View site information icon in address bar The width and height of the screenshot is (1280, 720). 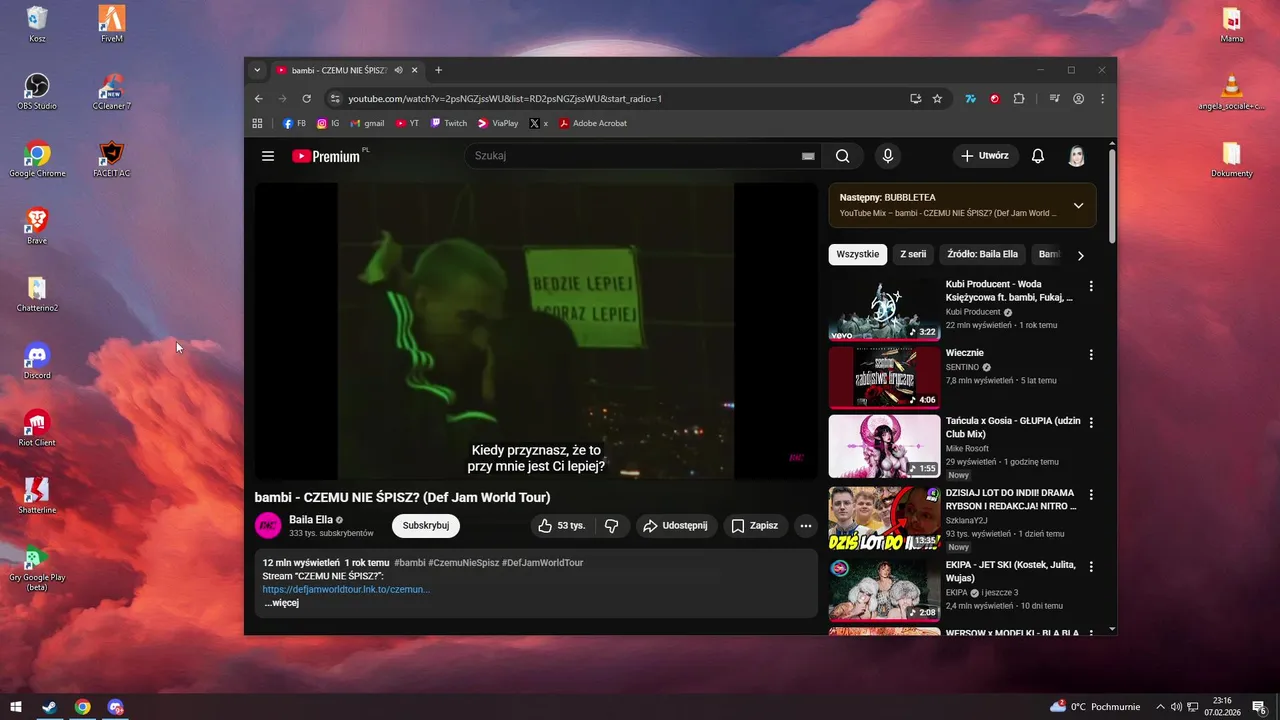tap(335, 99)
